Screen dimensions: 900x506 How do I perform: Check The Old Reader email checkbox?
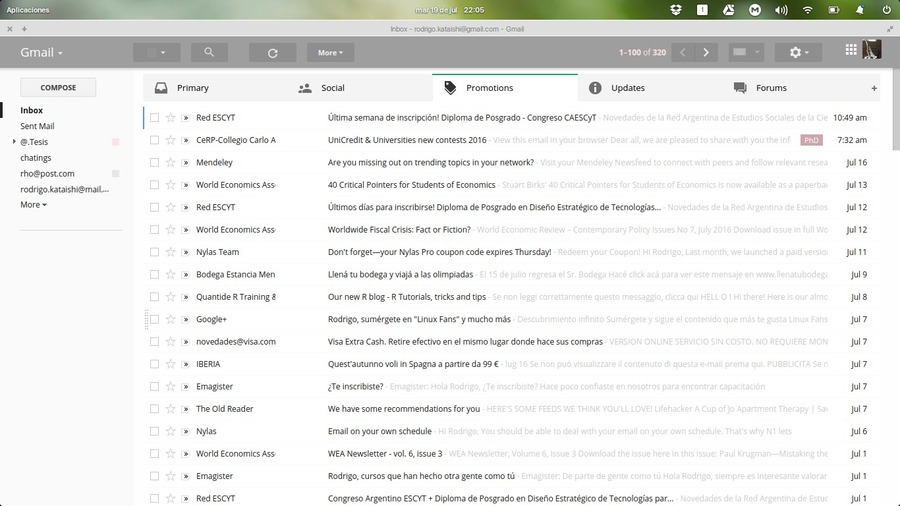[154, 408]
